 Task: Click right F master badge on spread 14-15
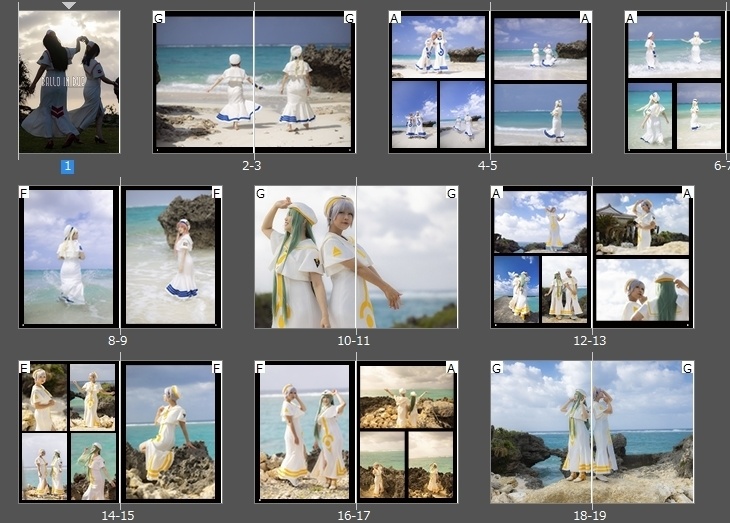click(216, 367)
